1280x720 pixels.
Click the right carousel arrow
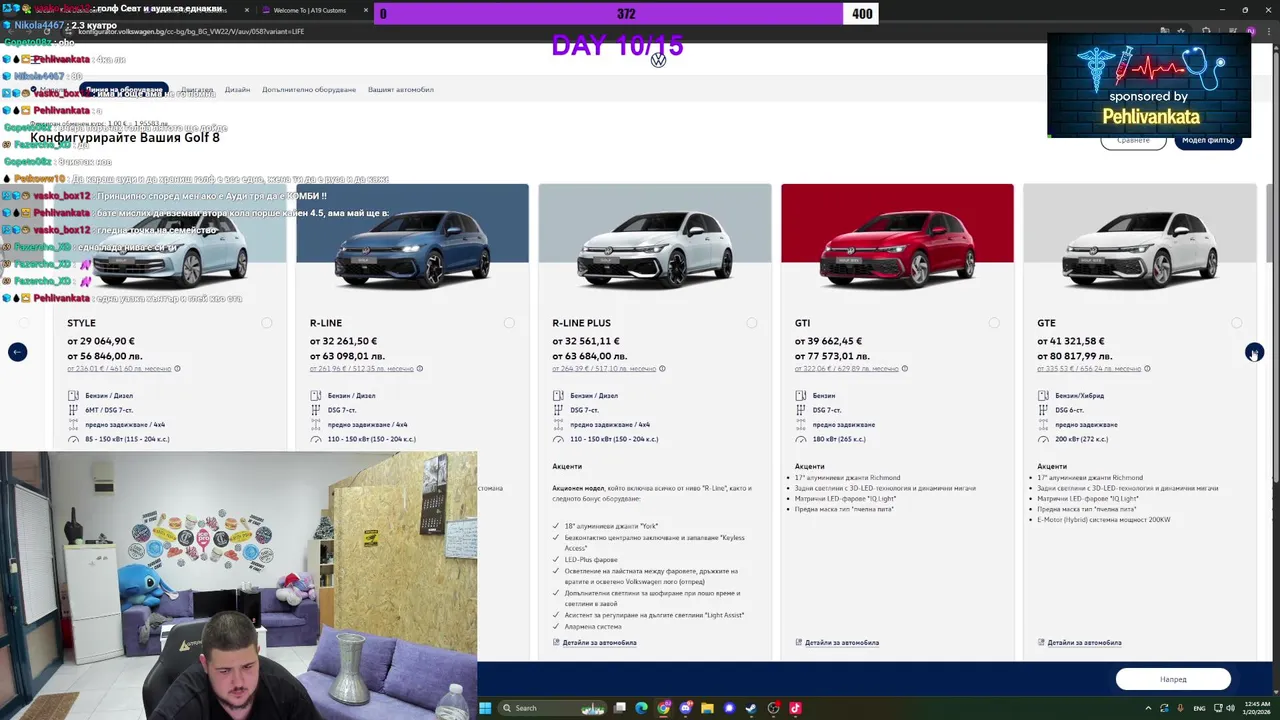point(1254,352)
